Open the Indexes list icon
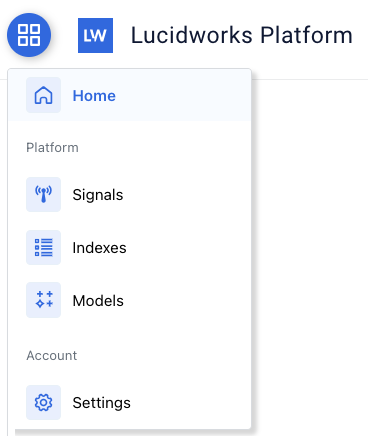This screenshot has width=368, height=436. (43, 247)
